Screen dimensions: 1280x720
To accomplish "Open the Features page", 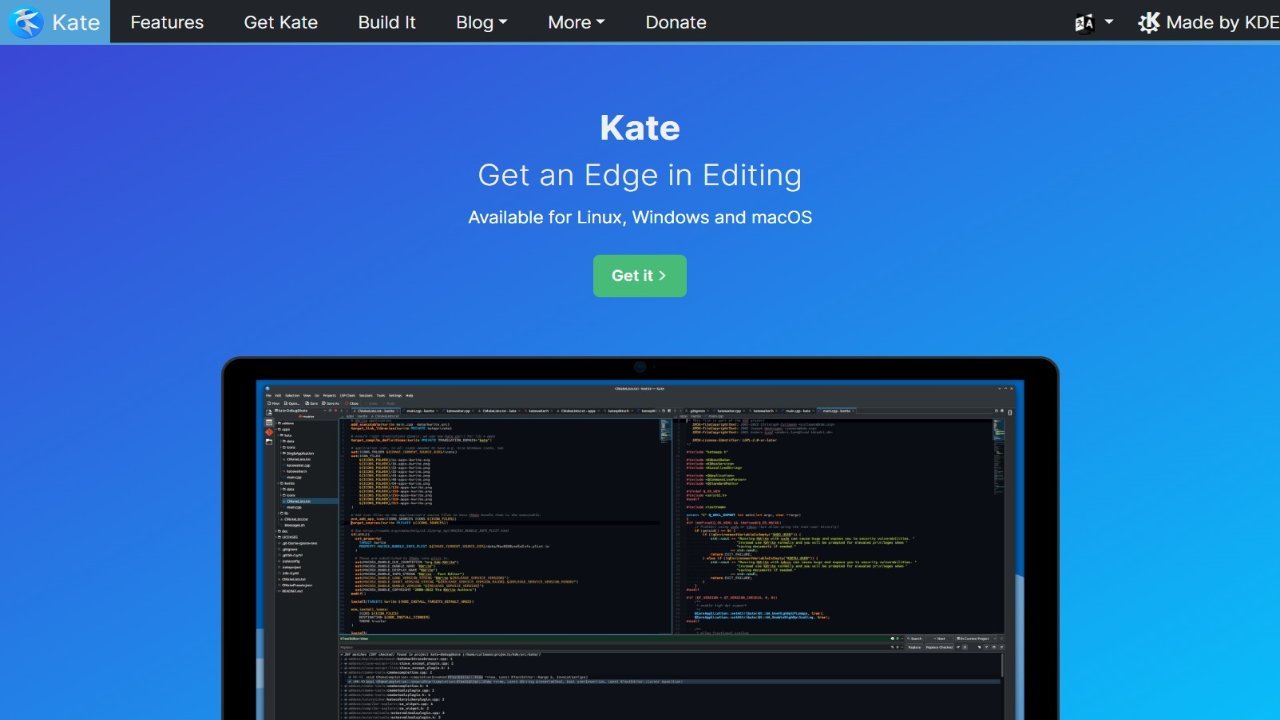I will (x=167, y=22).
